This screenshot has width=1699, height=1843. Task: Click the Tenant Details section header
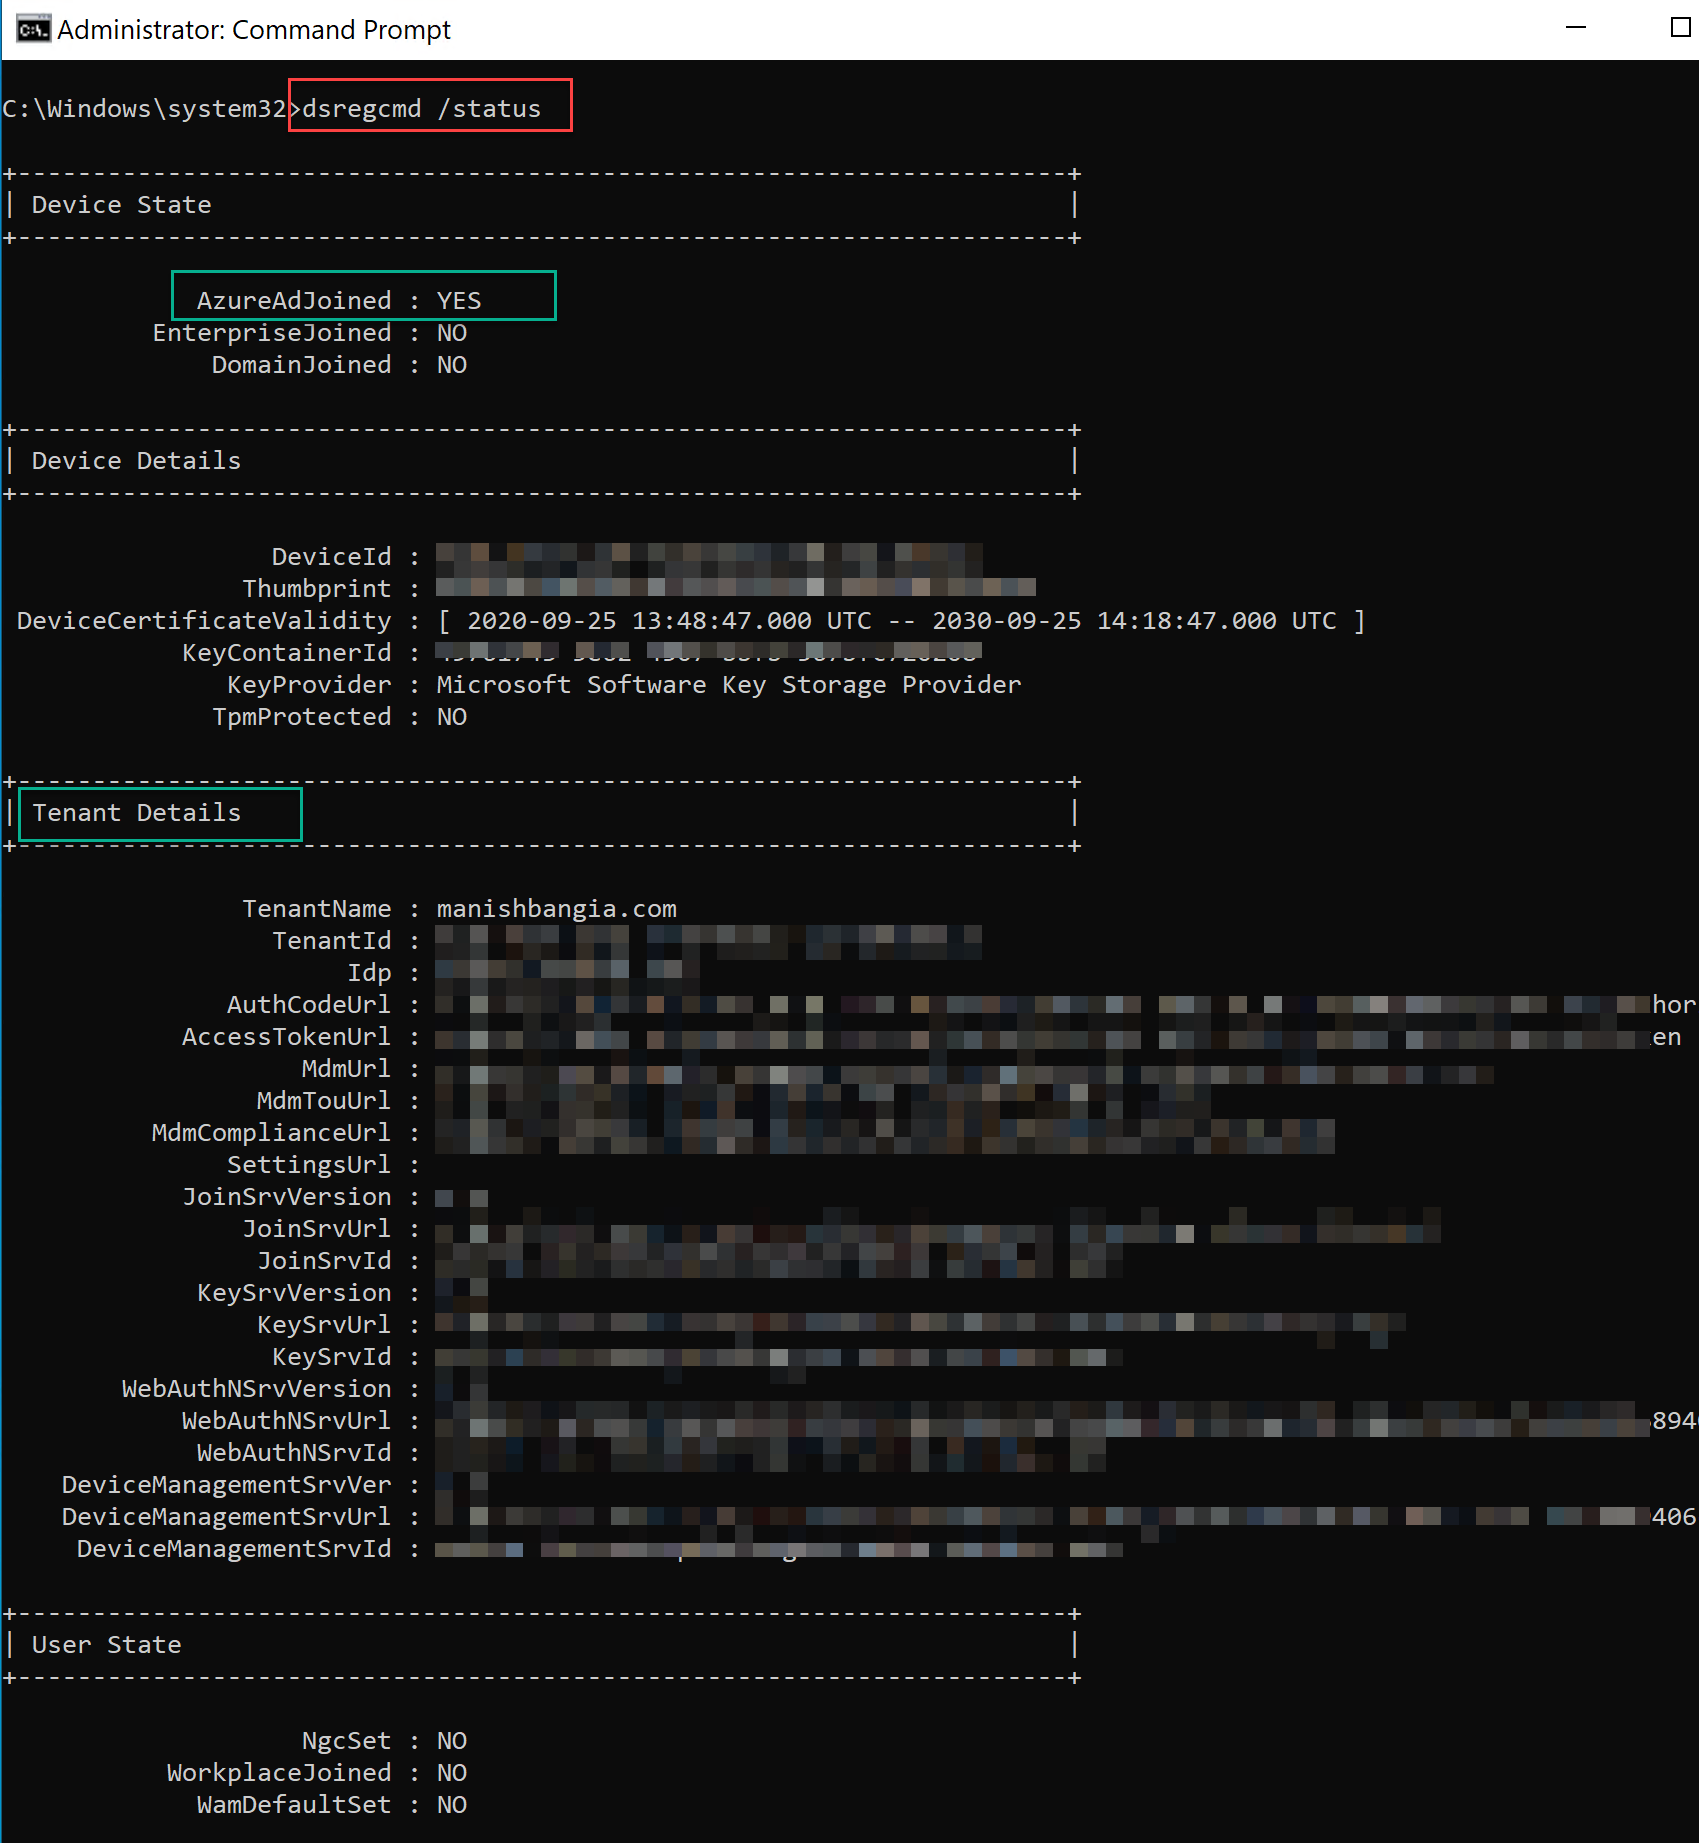(137, 813)
